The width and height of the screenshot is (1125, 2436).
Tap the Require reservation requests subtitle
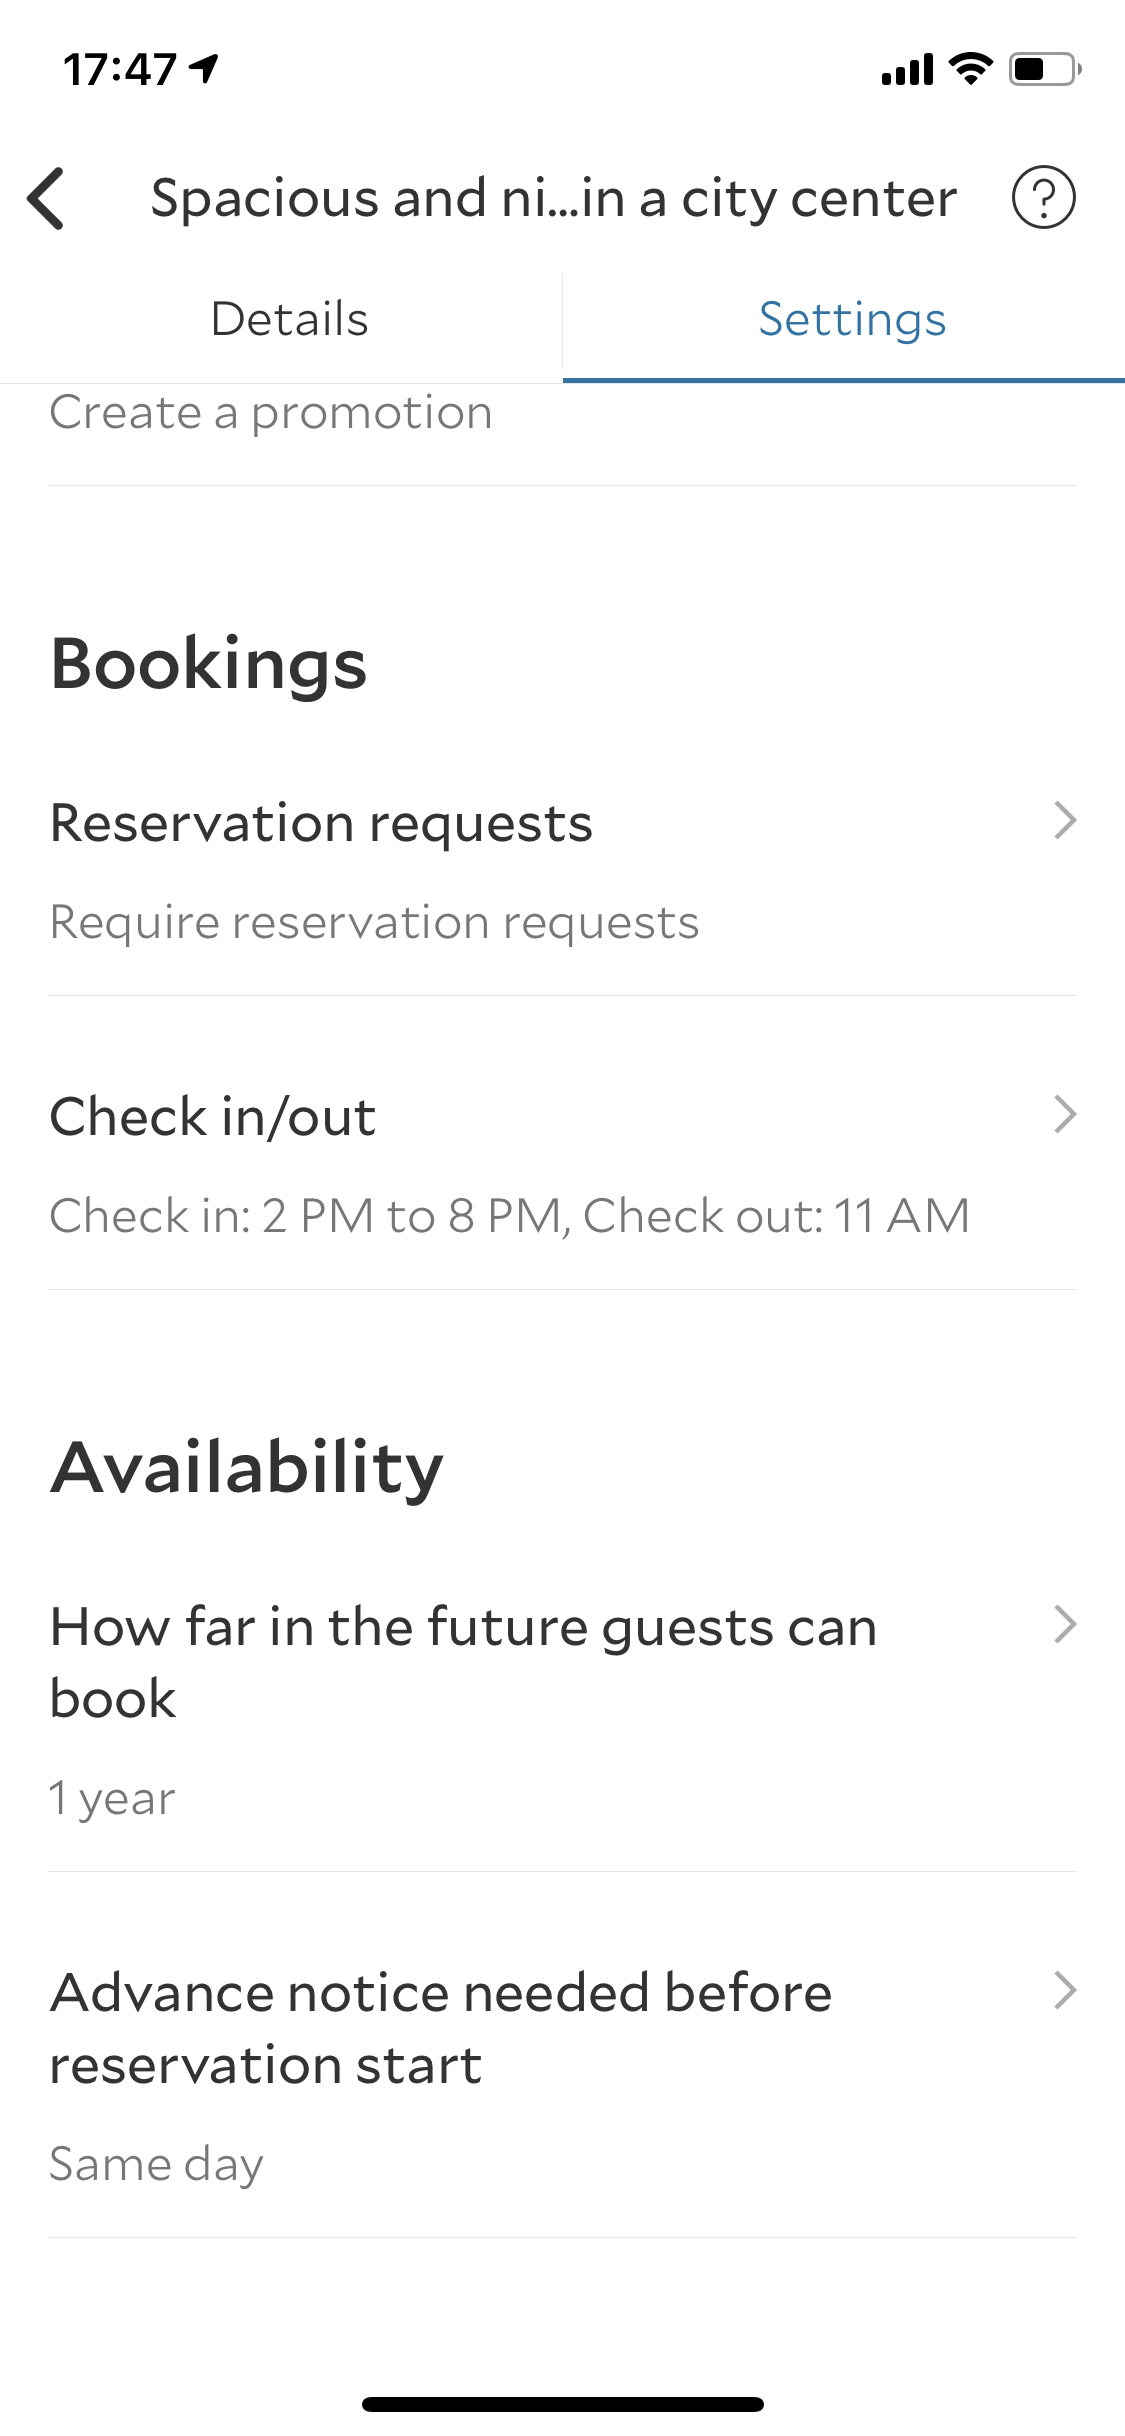[374, 923]
